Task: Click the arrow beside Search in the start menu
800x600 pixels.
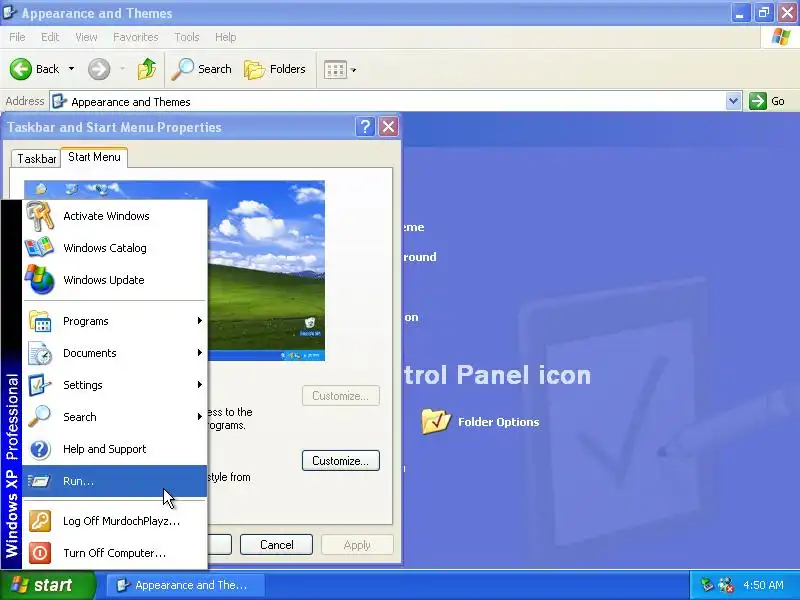Action: tap(199, 417)
